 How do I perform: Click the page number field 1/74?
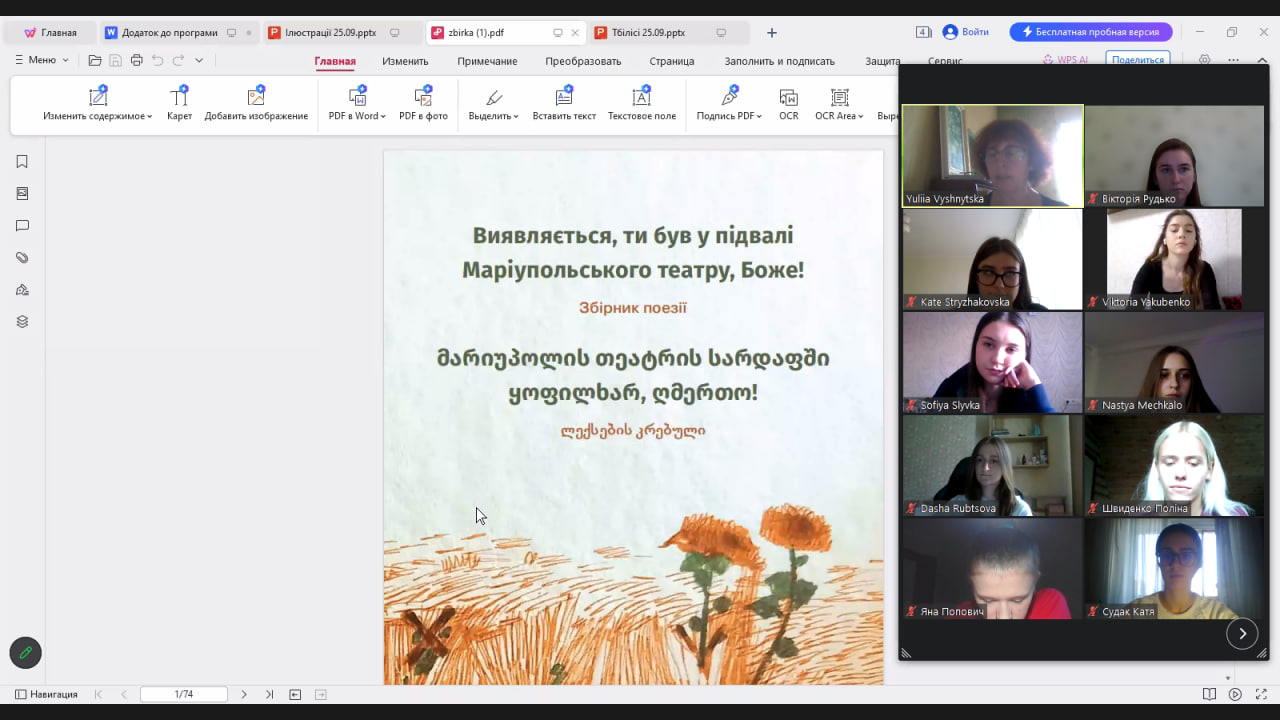pyautogui.click(x=184, y=694)
